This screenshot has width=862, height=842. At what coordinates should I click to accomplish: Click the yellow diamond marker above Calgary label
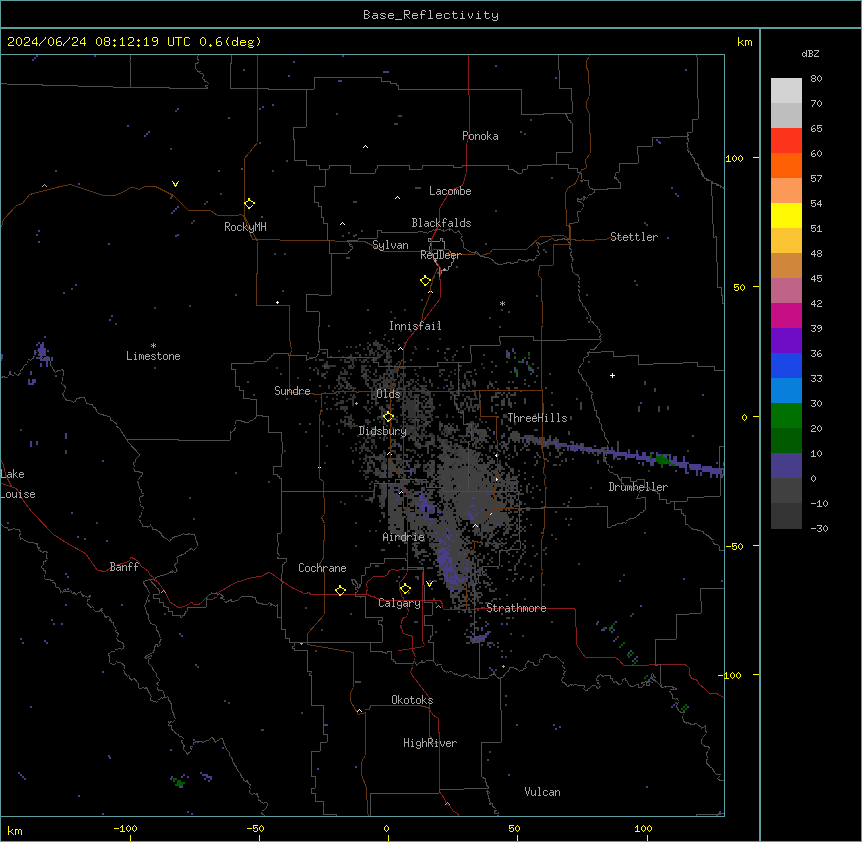point(405,589)
